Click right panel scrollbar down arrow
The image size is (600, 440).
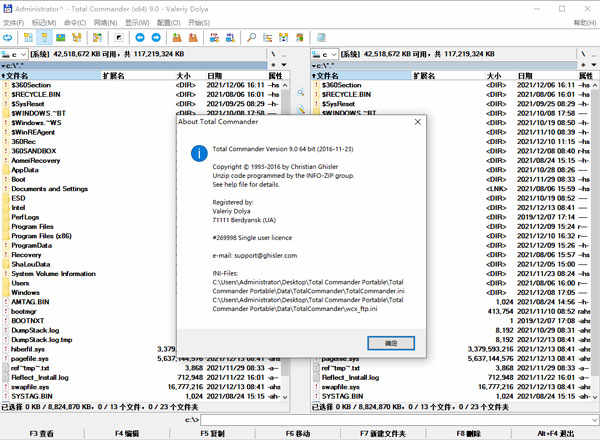pyautogui.click(x=595, y=397)
